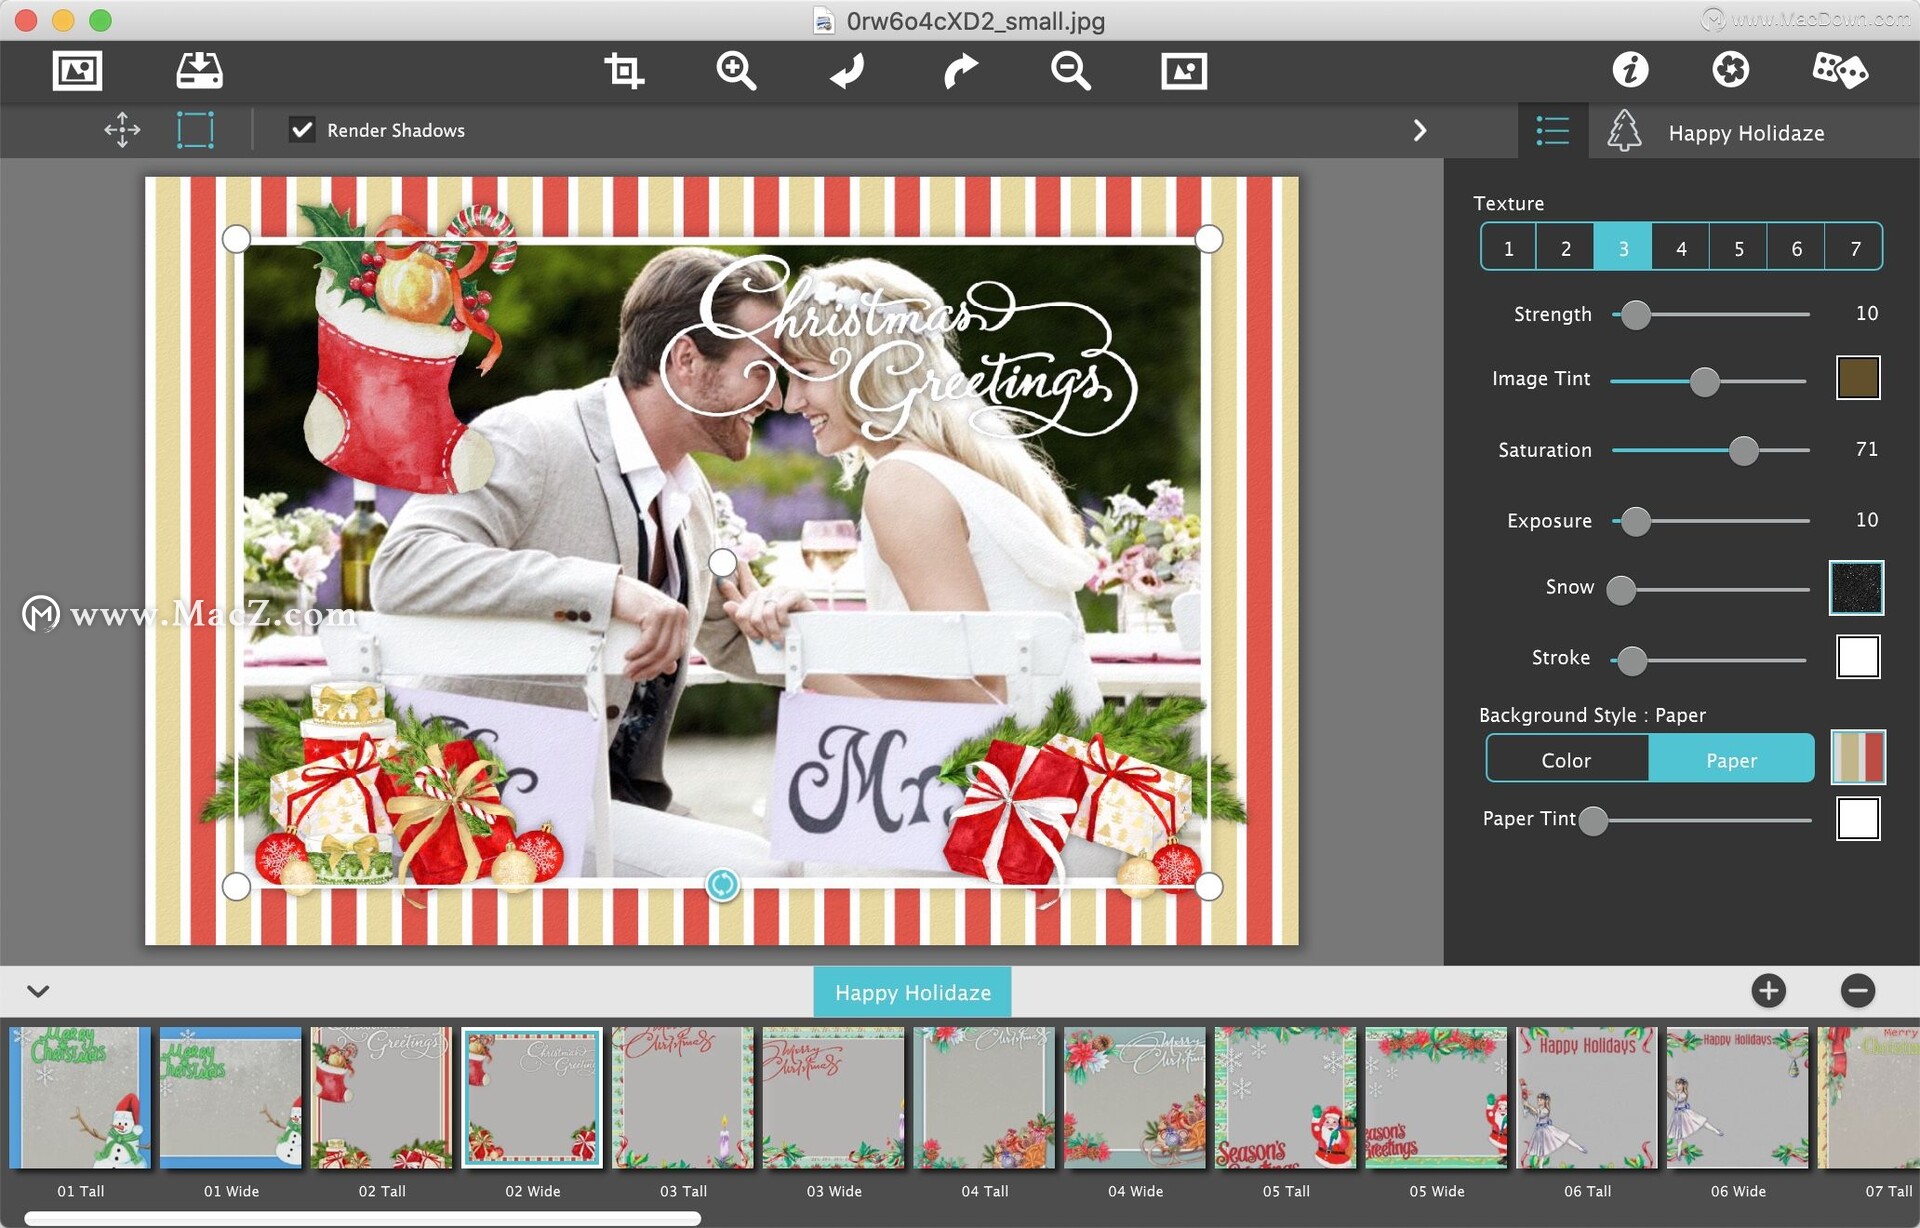This screenshot has height=1228, width=1920.
Task: Click the preset strip horizontal scrollbar
Action: click(x=362, y=1218)
